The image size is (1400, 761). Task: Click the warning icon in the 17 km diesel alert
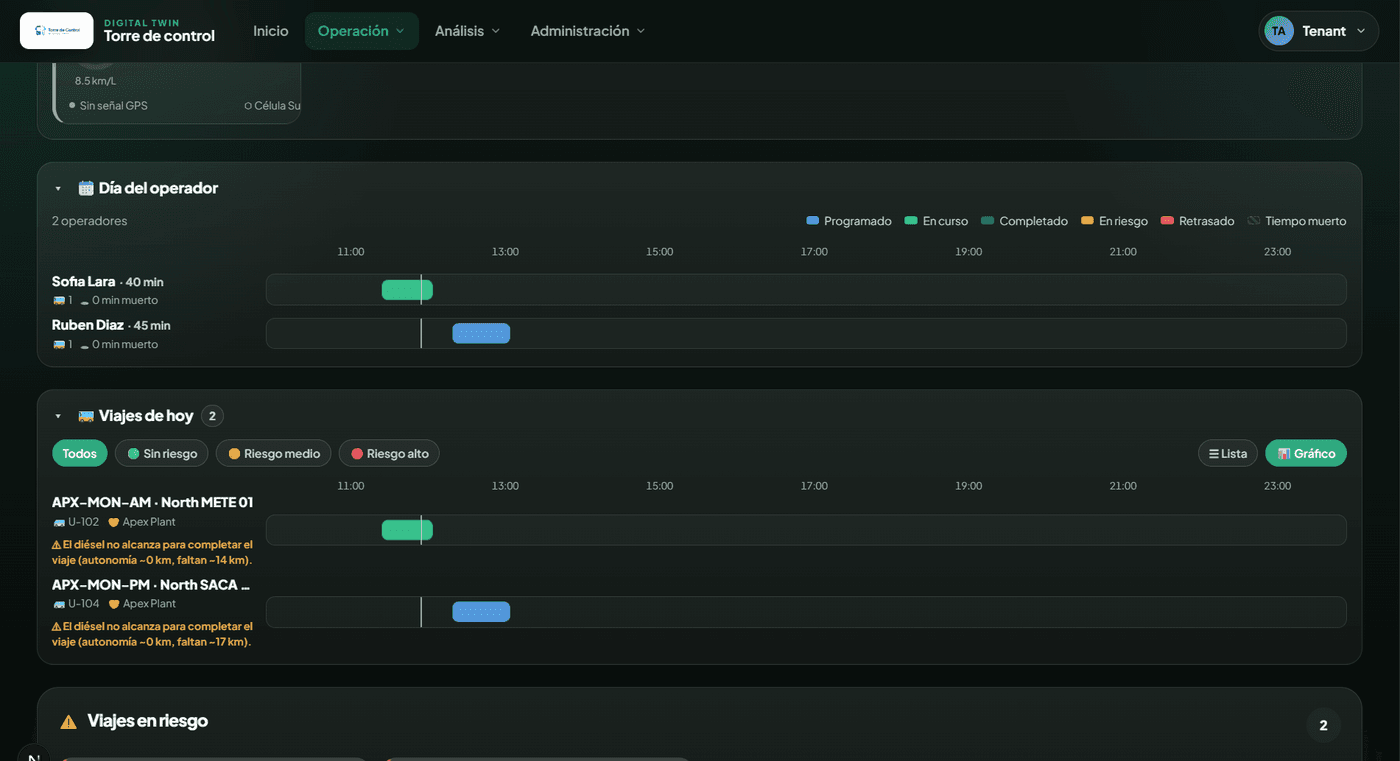point(56,627)
